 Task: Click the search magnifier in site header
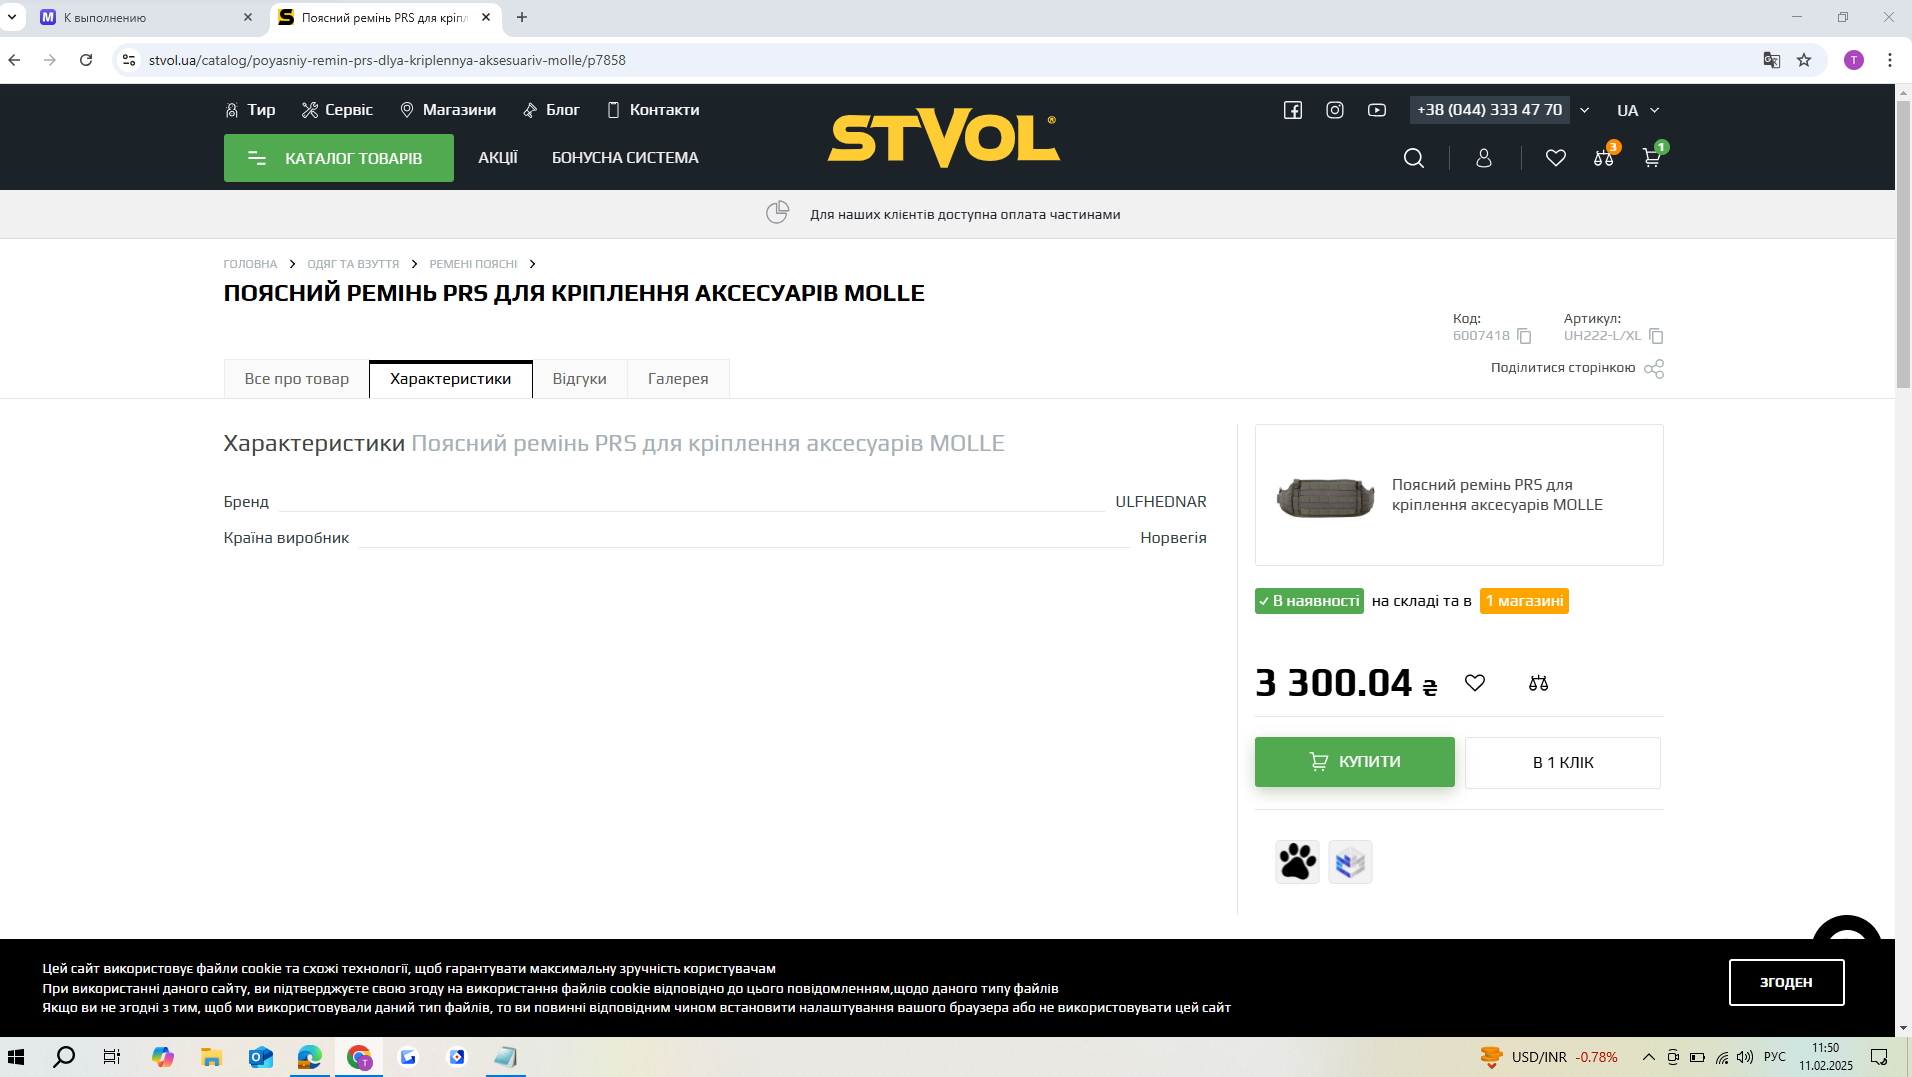coord(1414,158)
